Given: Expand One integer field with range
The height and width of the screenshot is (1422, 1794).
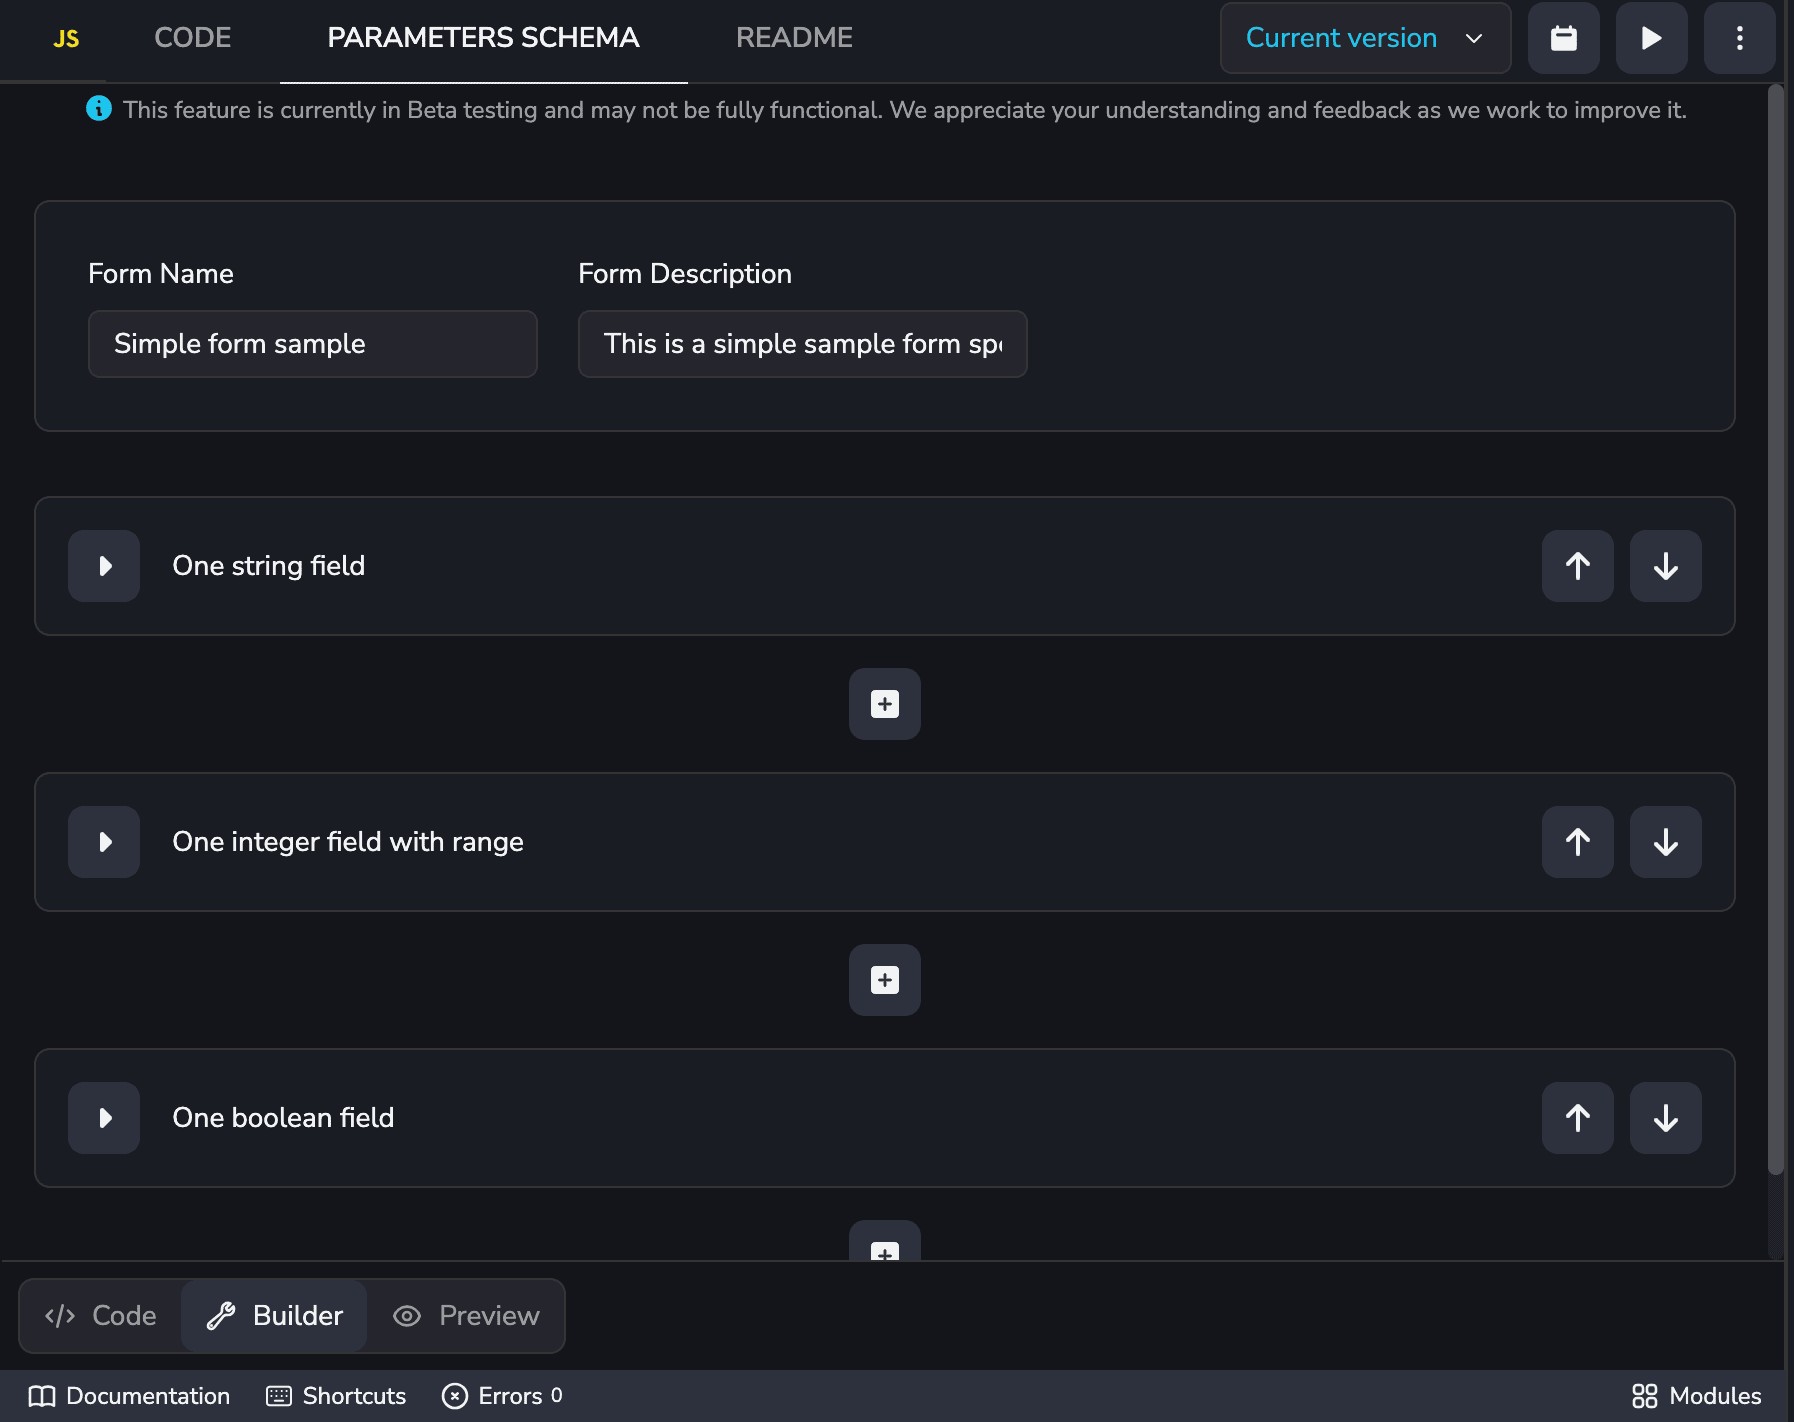Looking at the screenshot, I should coord(104,842).
